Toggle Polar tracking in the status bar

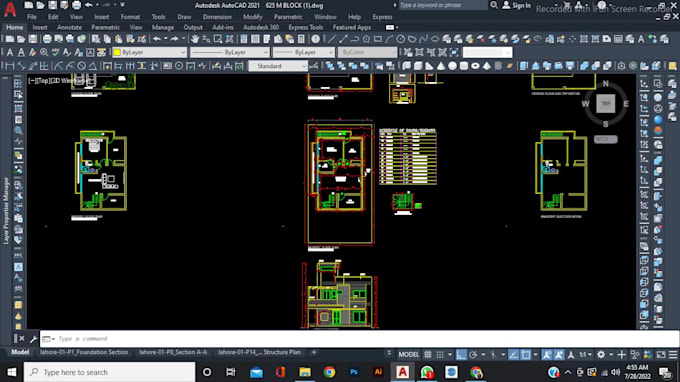pyautogui.click(x=473, y=355)
